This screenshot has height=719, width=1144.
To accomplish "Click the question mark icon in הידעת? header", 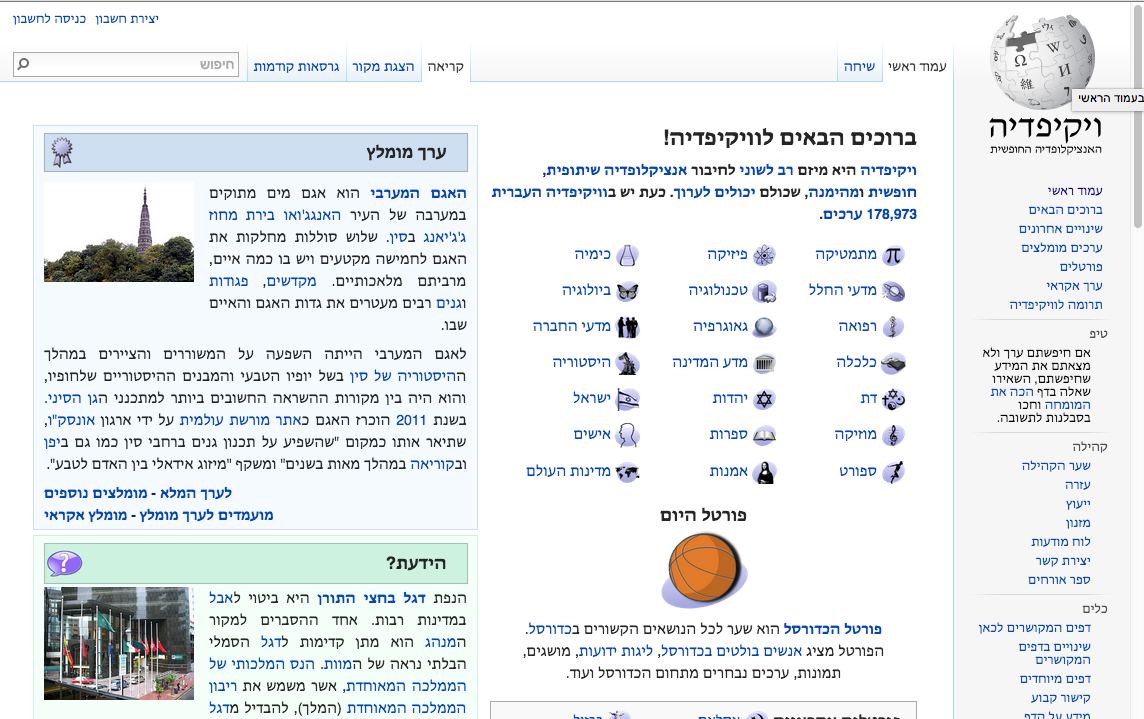I will pos(65,563).
